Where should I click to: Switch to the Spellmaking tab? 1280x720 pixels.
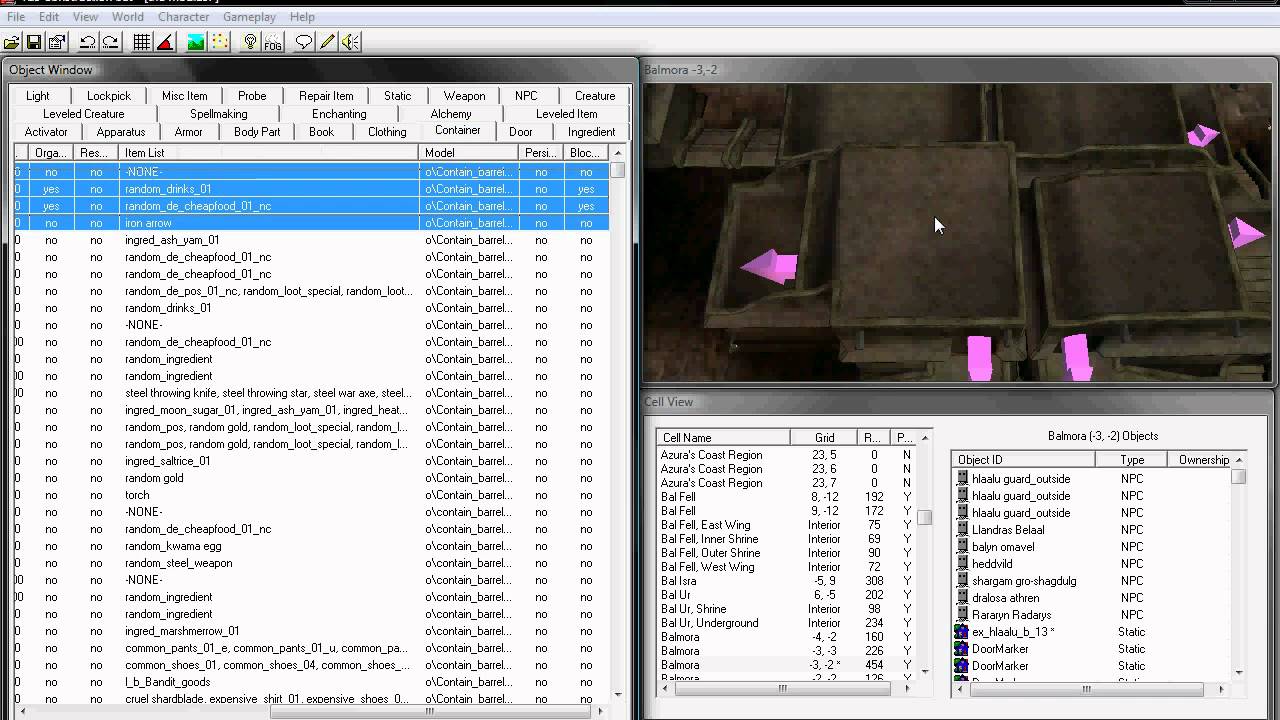(x=219, y=114)
